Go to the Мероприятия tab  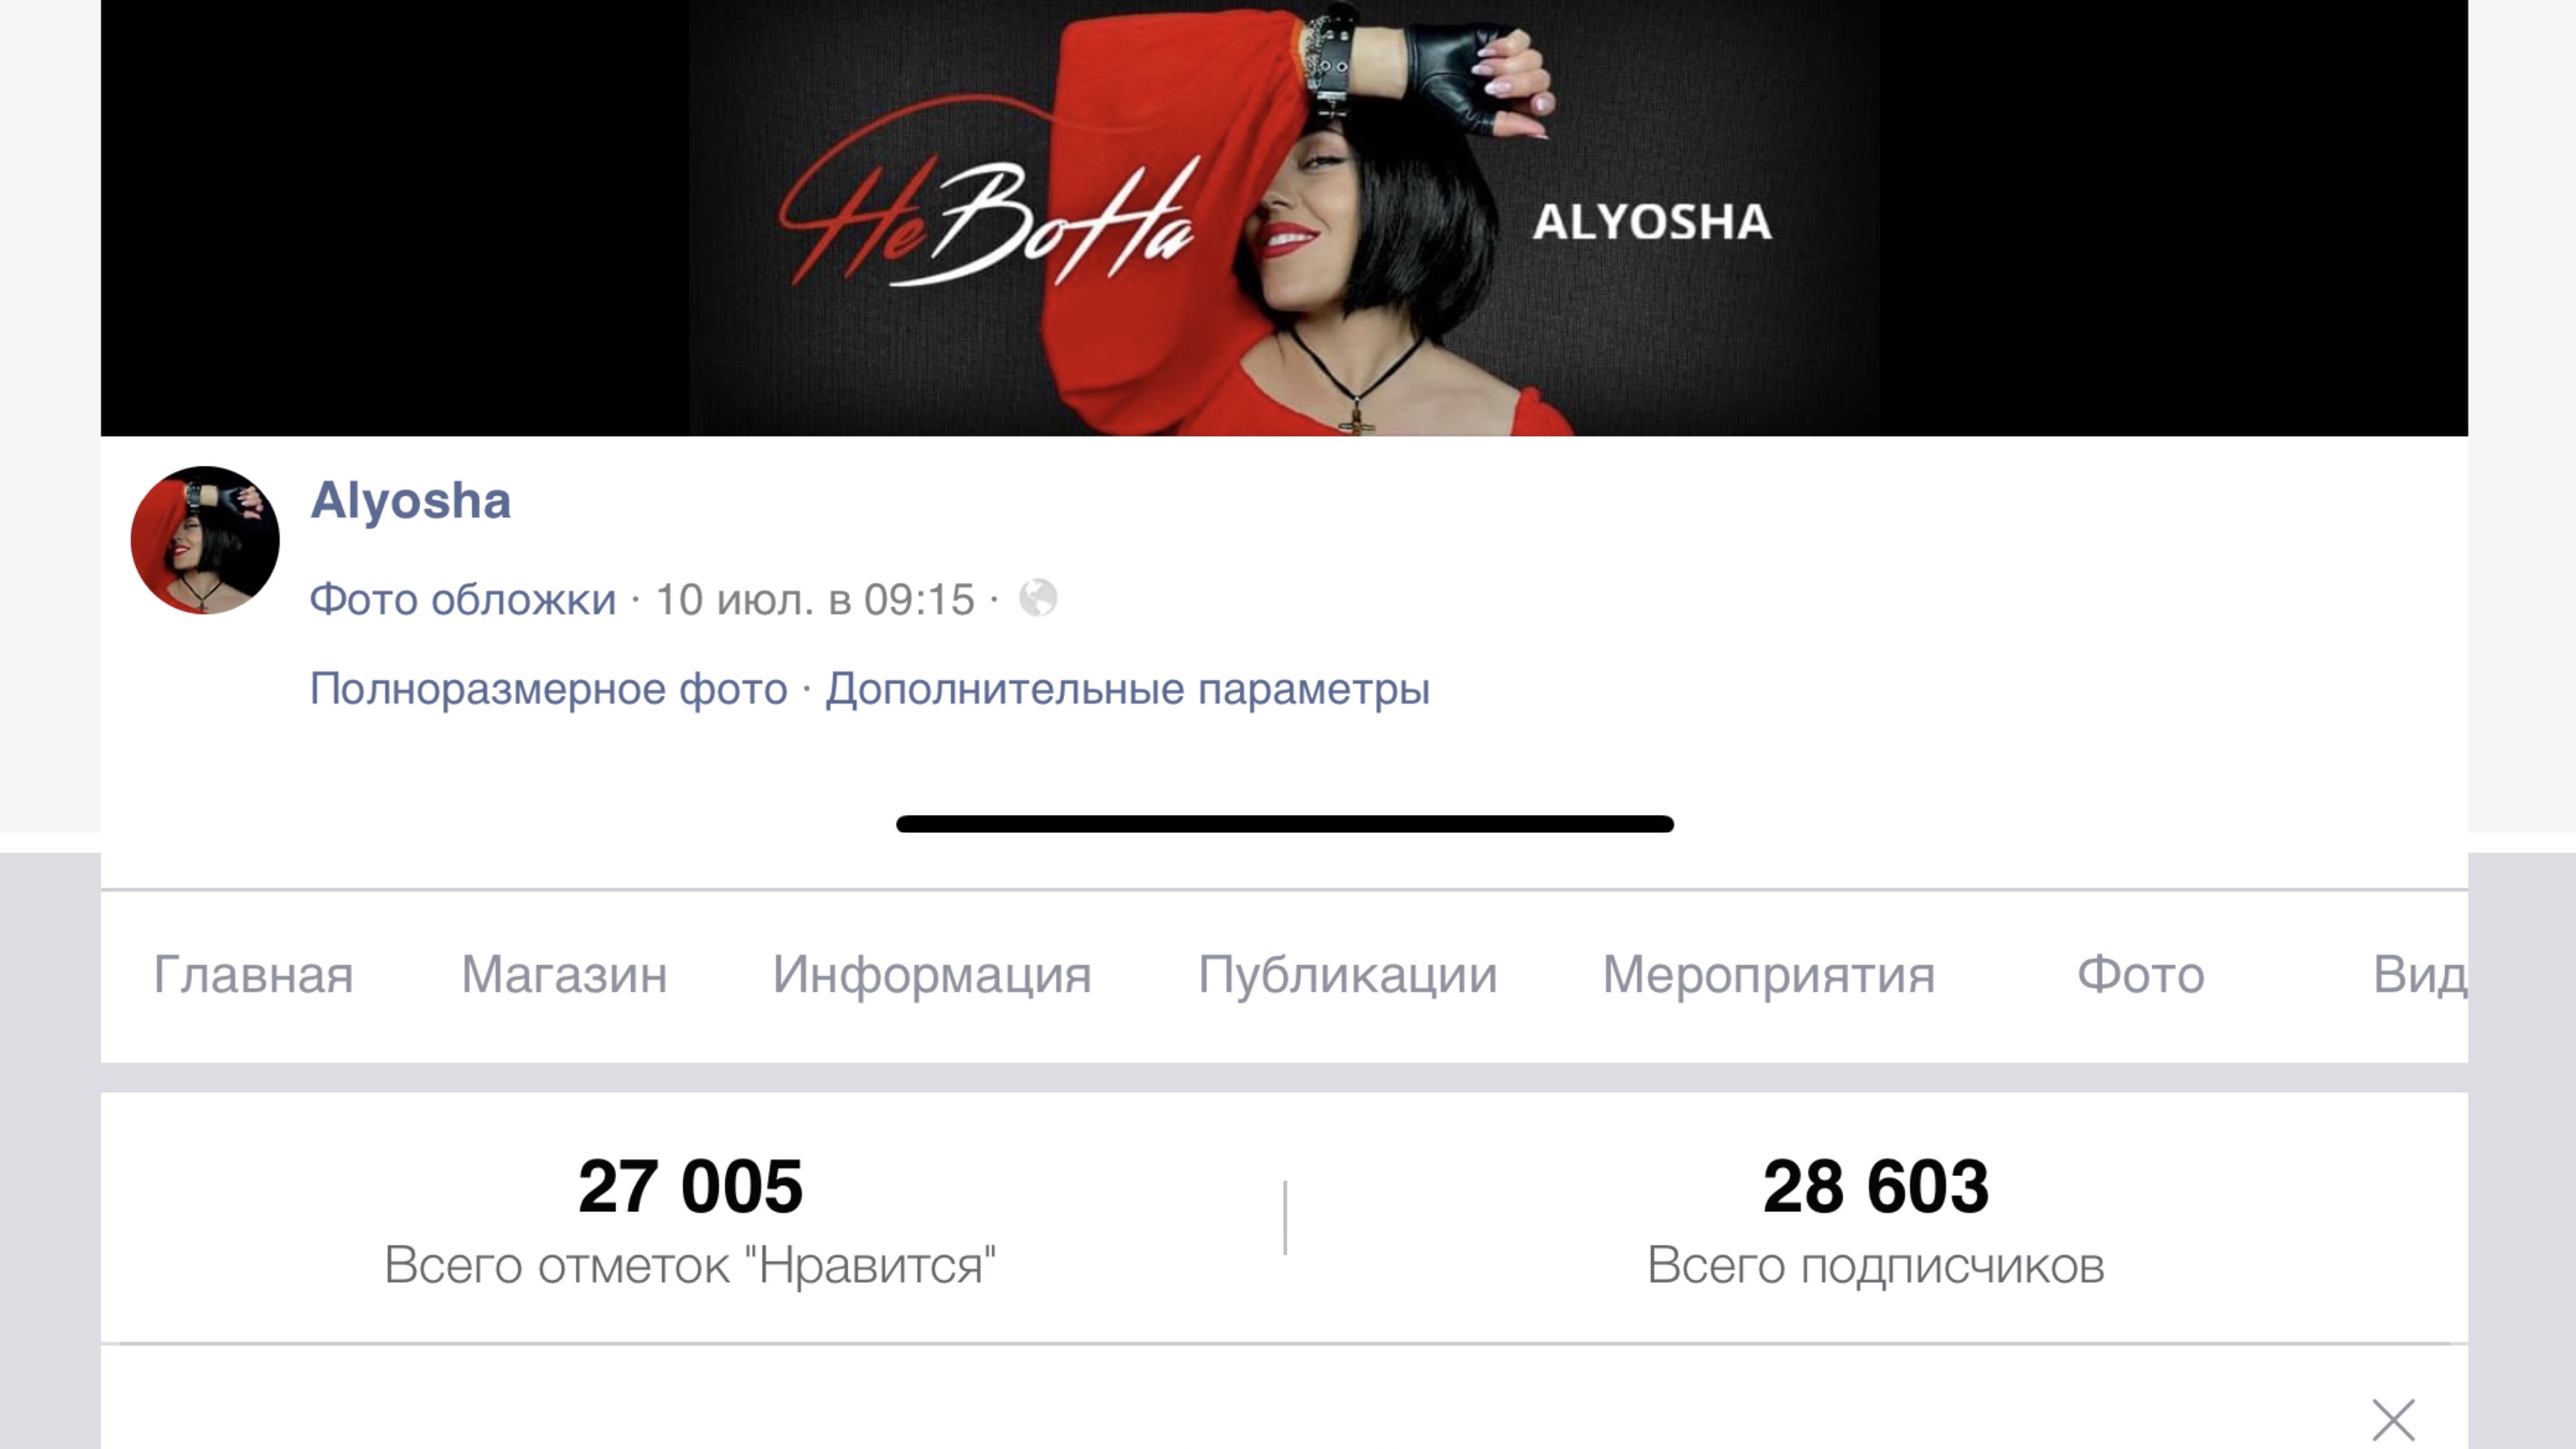(x=1768, y=975)
